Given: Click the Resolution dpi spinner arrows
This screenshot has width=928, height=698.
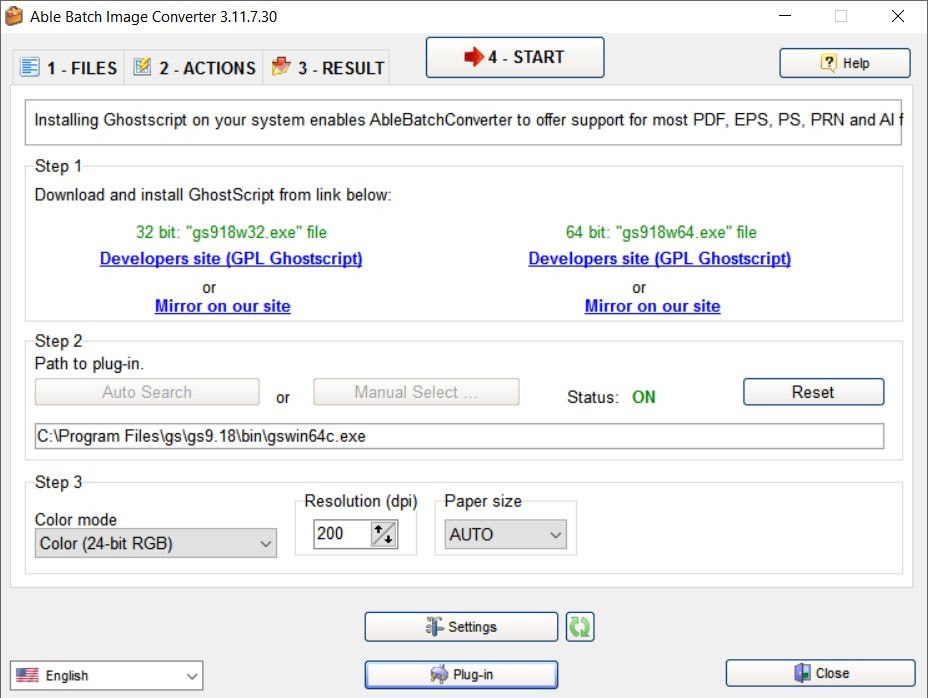Looking at the screenshot, I should click(384, 534).
